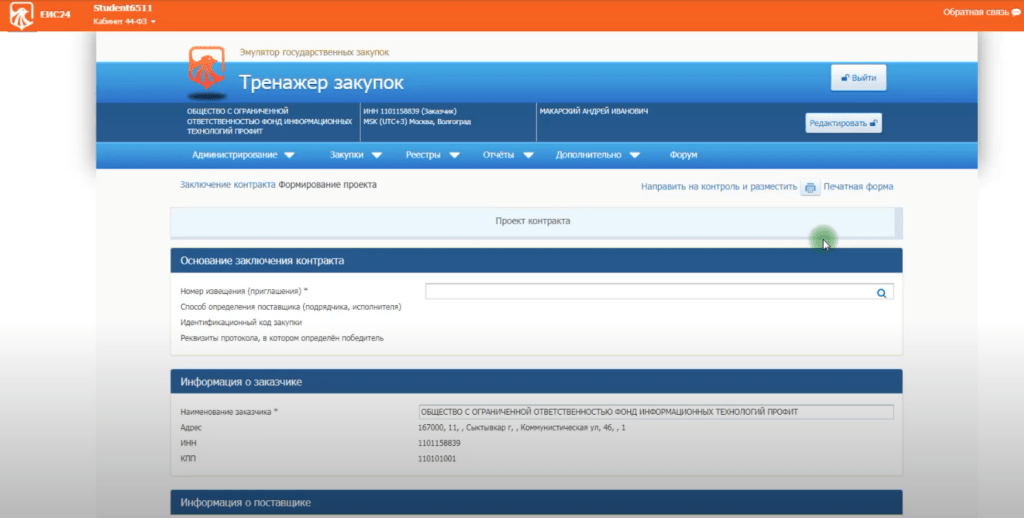This screenshot has width=1024, height=518.
Task: Expand the Дополнительно menu
Action: coord(597,155)
